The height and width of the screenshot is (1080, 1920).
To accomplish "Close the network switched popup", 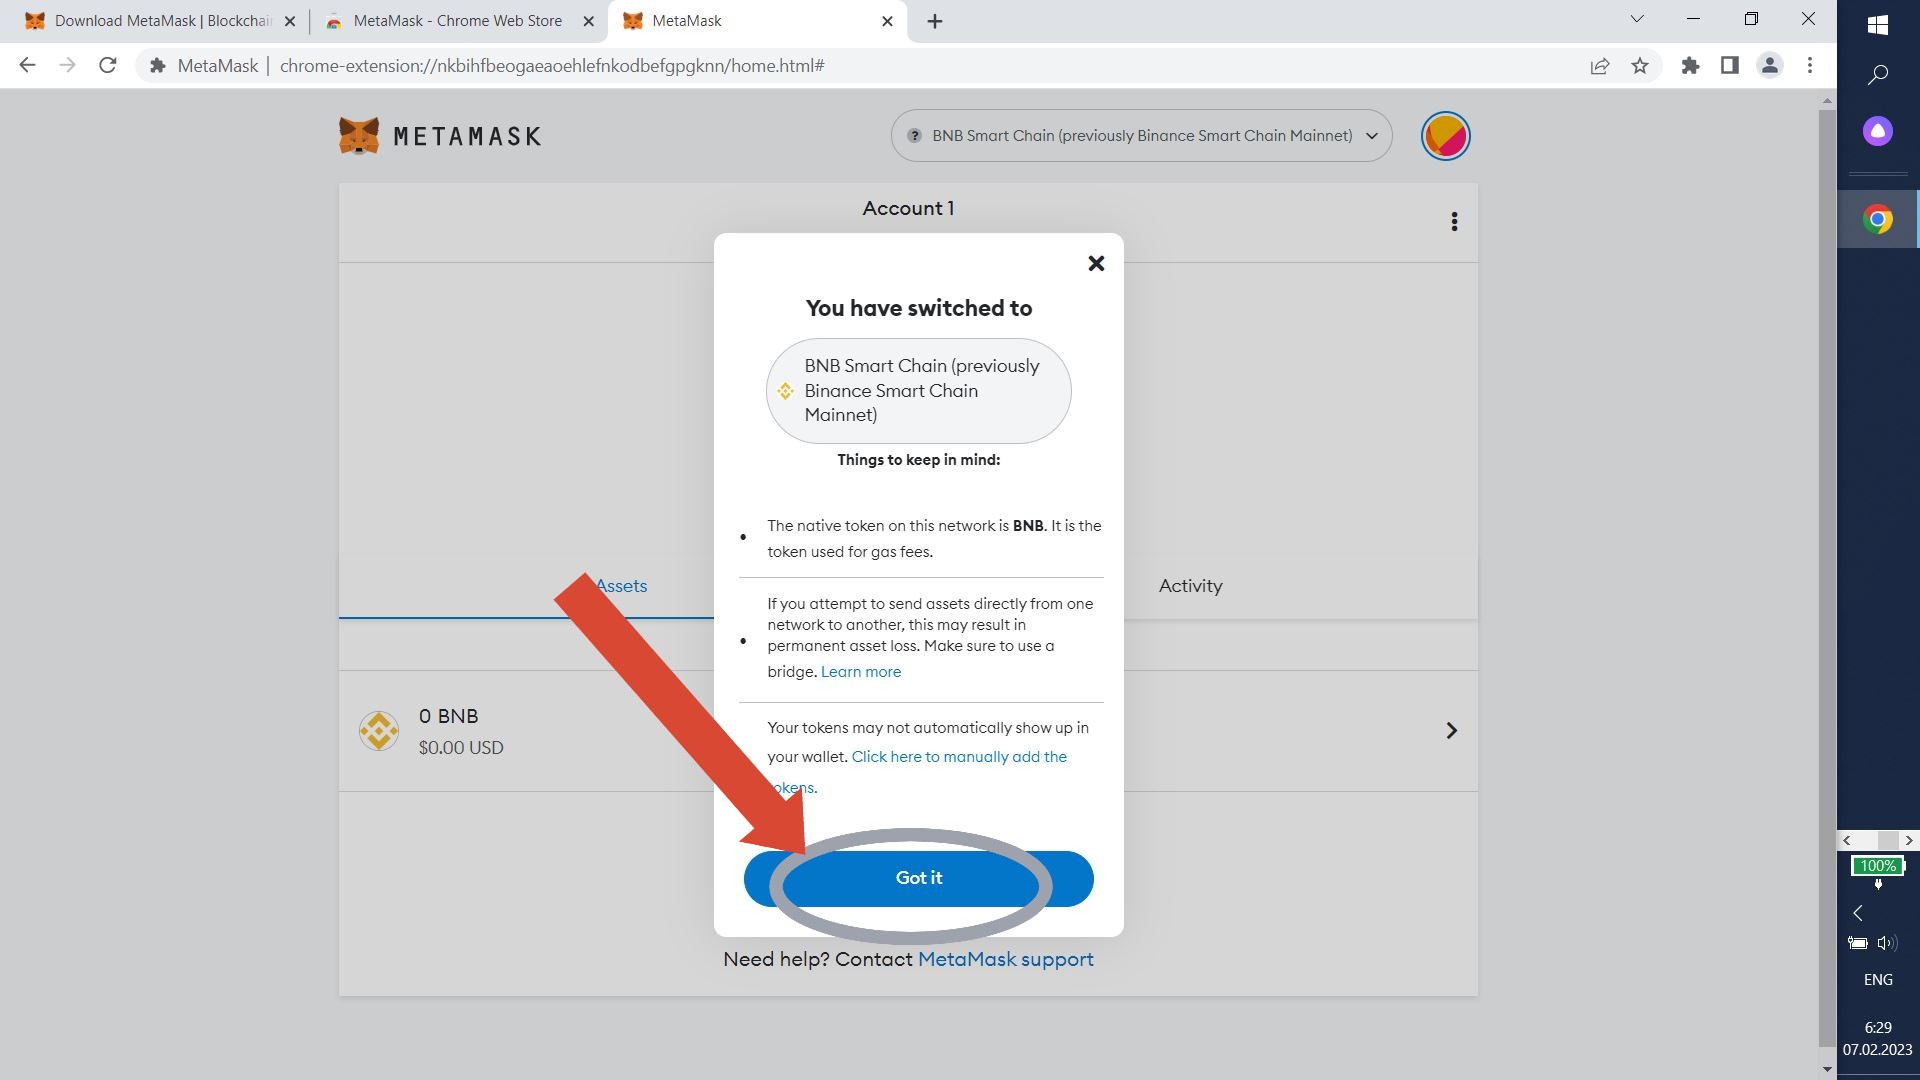I will 1096,263.
